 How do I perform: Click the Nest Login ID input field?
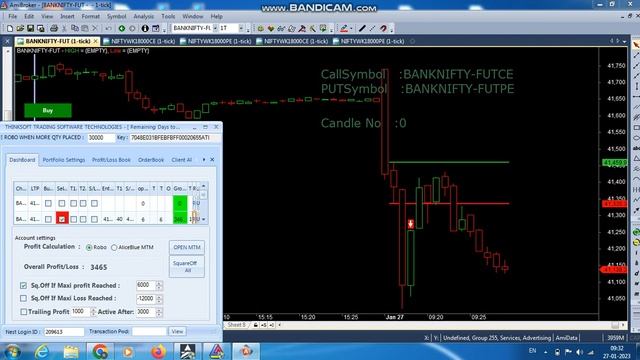pyautogui.click(x=64, y=332)
